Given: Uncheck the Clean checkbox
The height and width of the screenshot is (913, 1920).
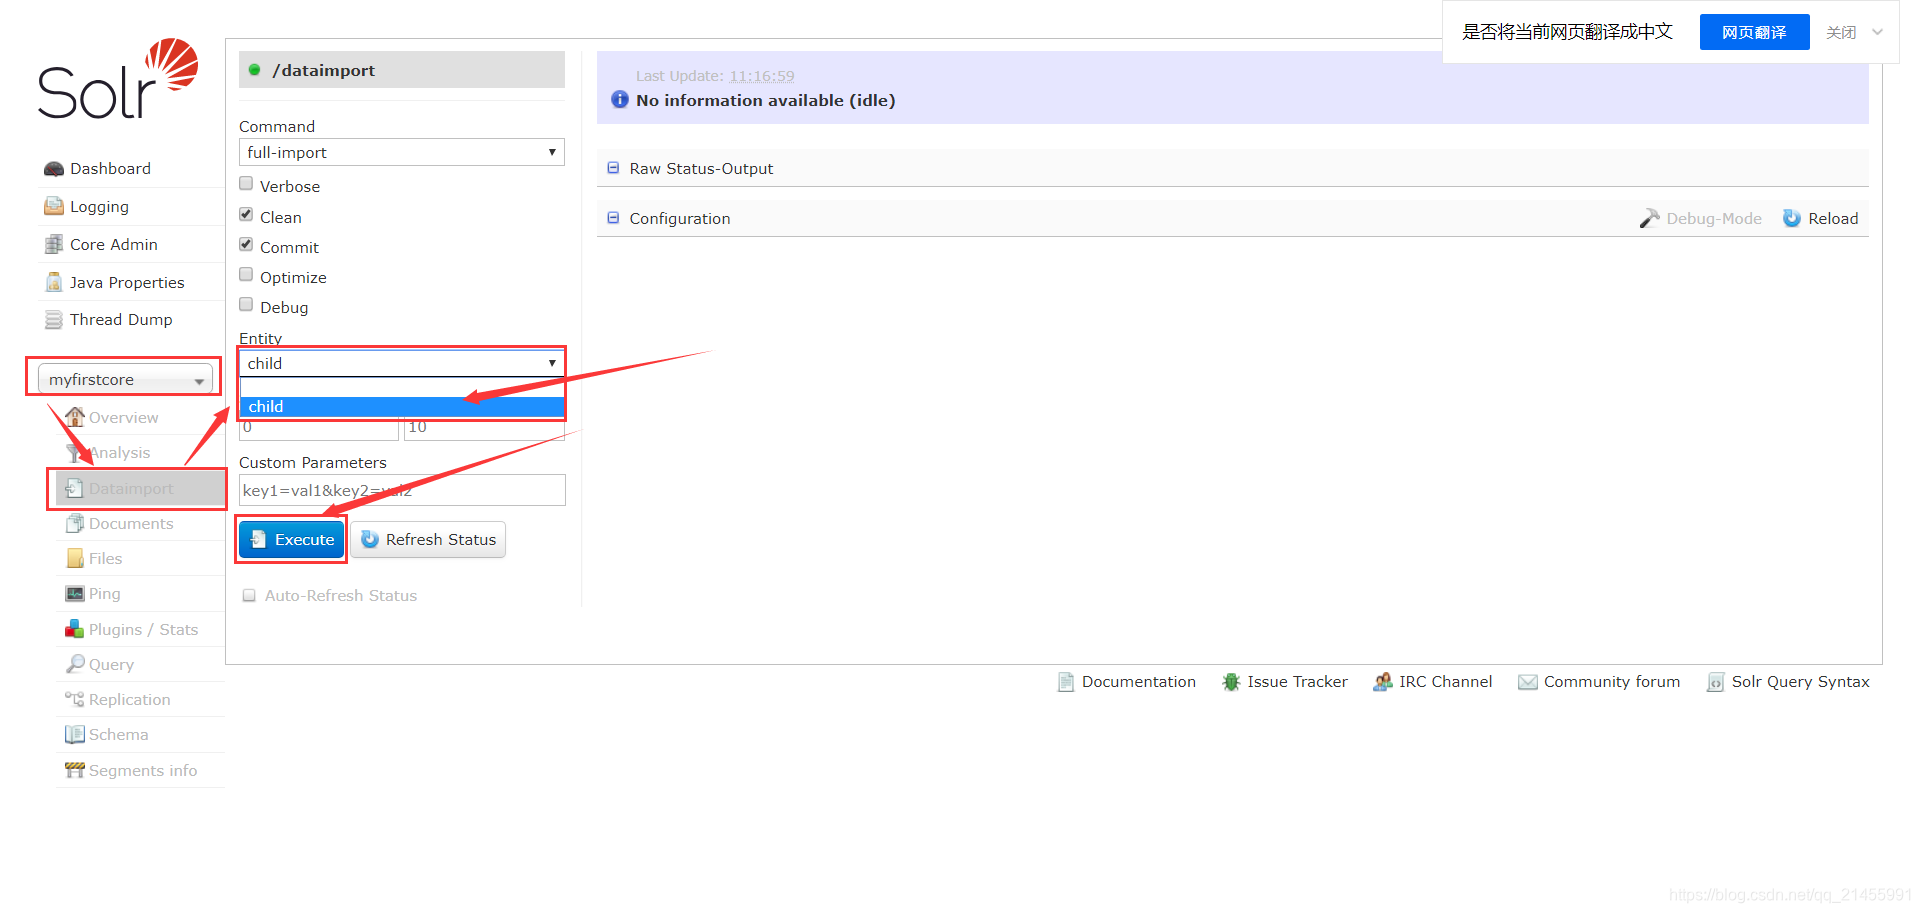Looking at the screenshot, I should click(x=246, y=215).
